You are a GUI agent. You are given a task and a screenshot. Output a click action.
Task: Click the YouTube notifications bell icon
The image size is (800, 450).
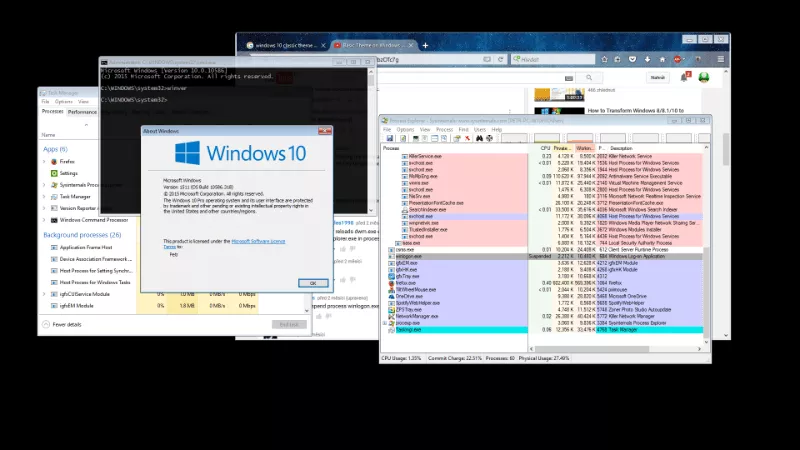click(684, 77)
